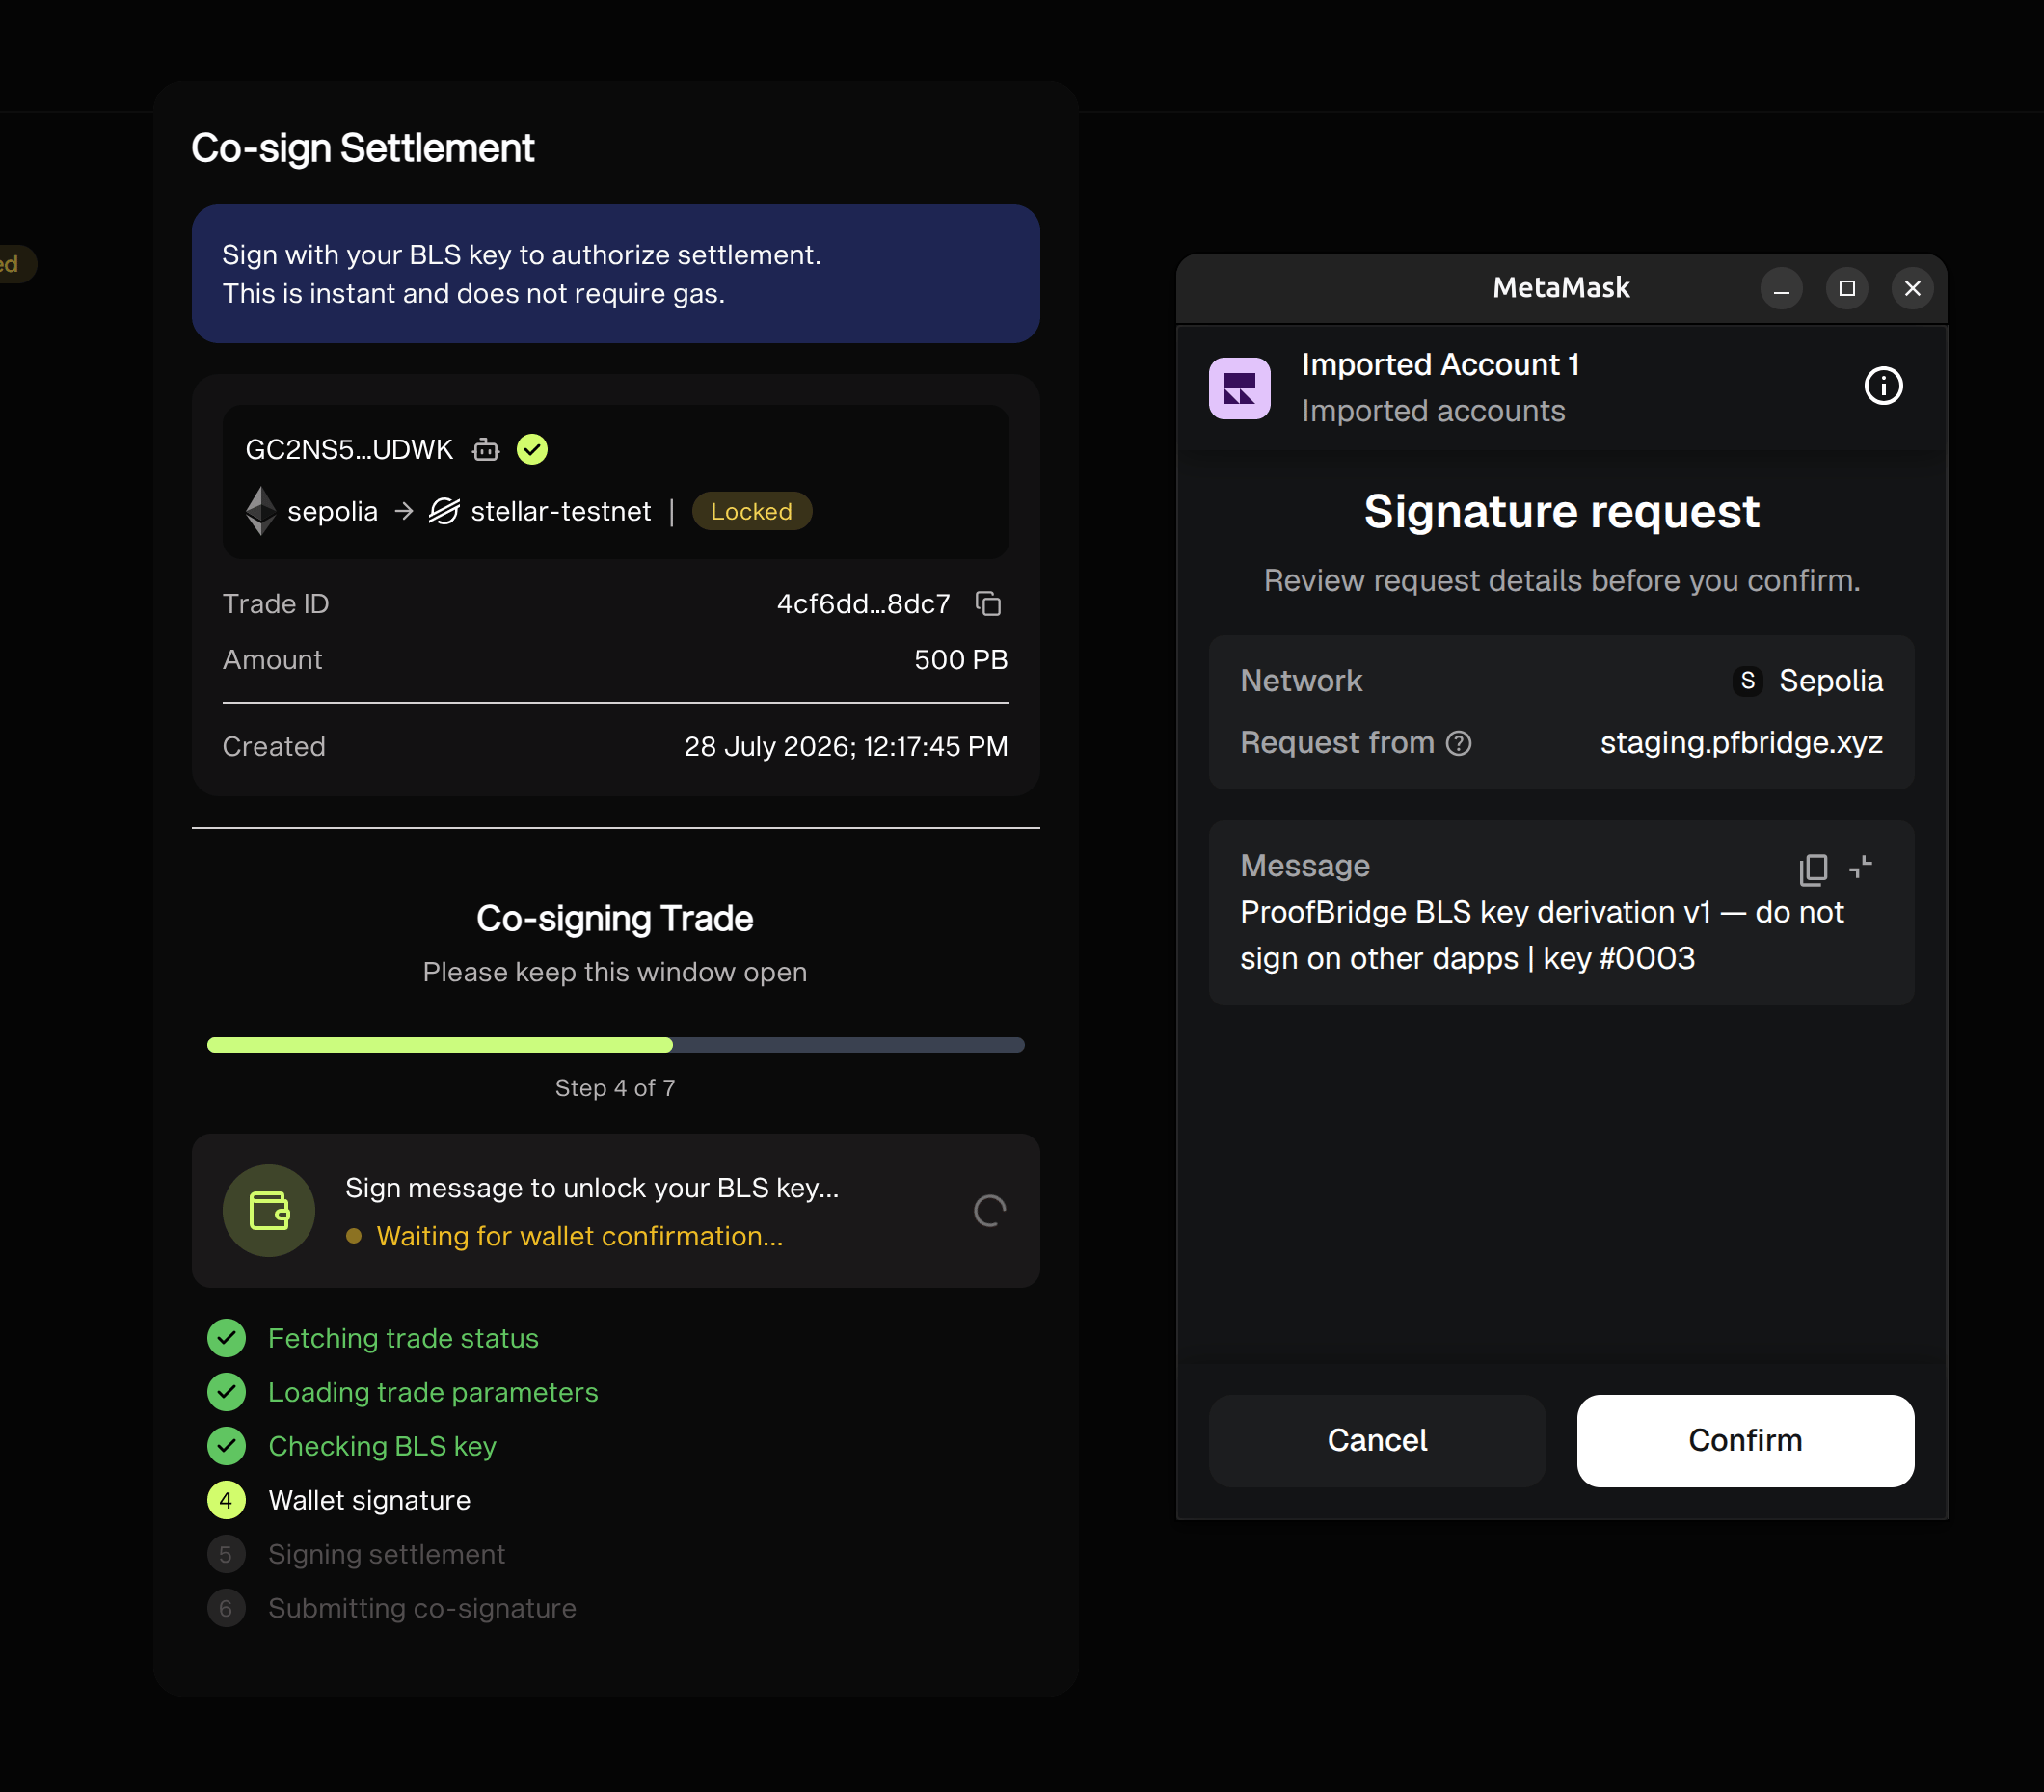Close the MetaMask popup window

[1912, 289]
